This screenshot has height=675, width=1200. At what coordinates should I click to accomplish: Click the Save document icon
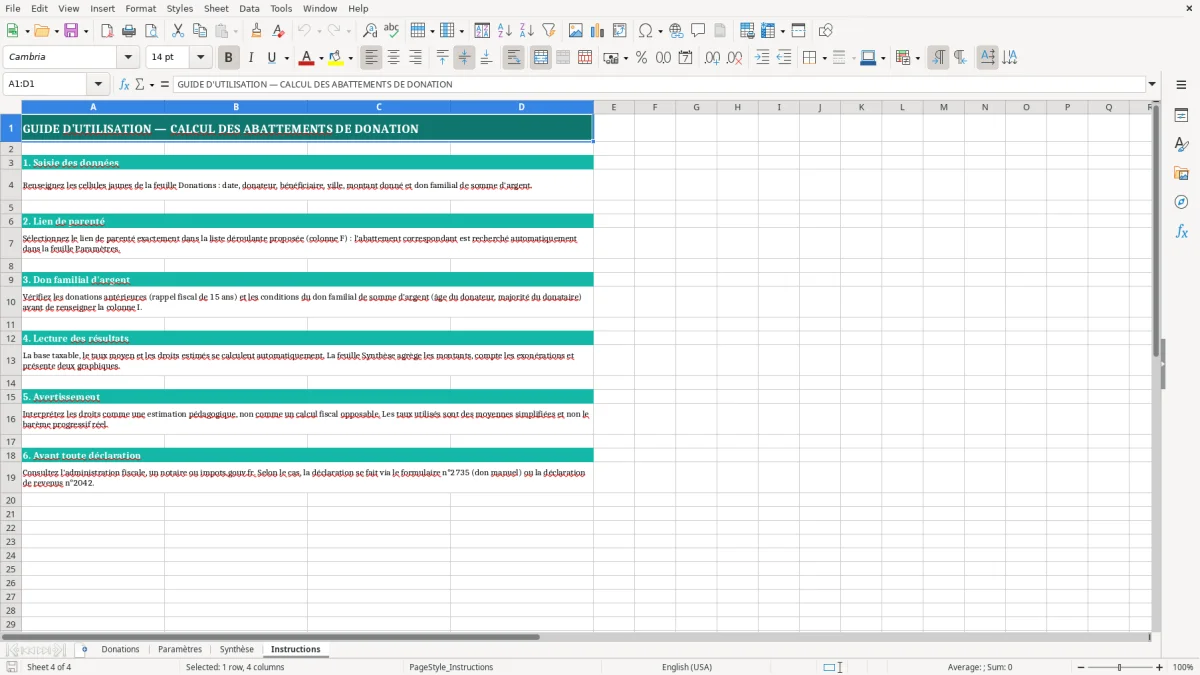(71, 31)
